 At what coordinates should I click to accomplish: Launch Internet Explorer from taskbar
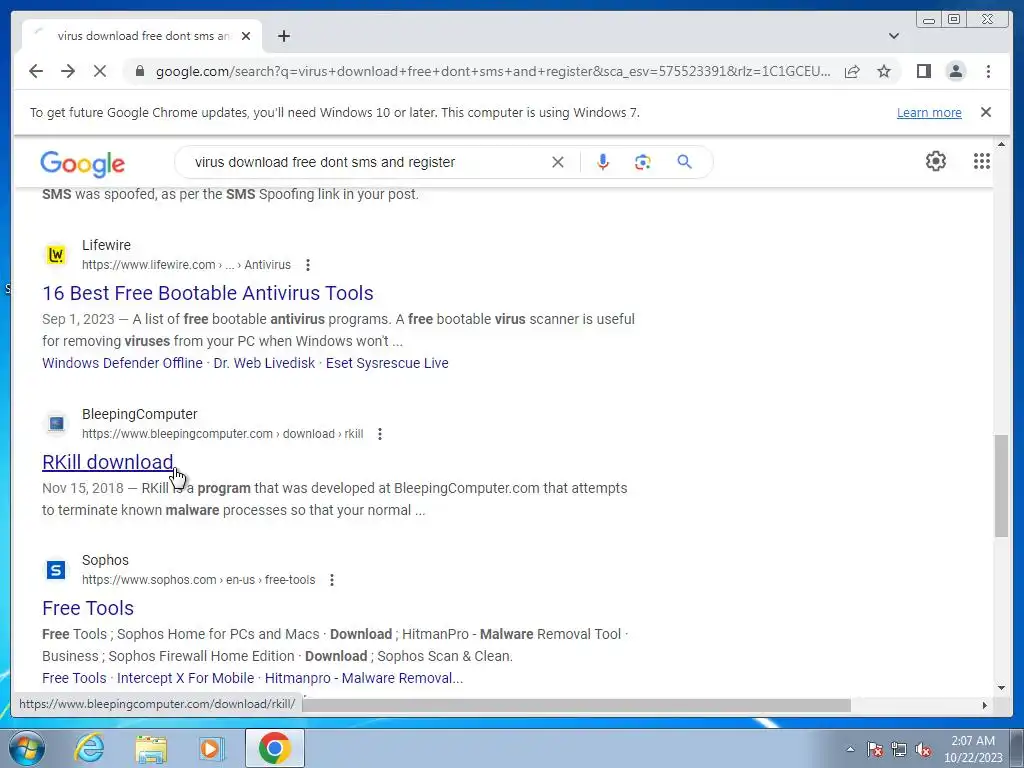pos(89,749)
